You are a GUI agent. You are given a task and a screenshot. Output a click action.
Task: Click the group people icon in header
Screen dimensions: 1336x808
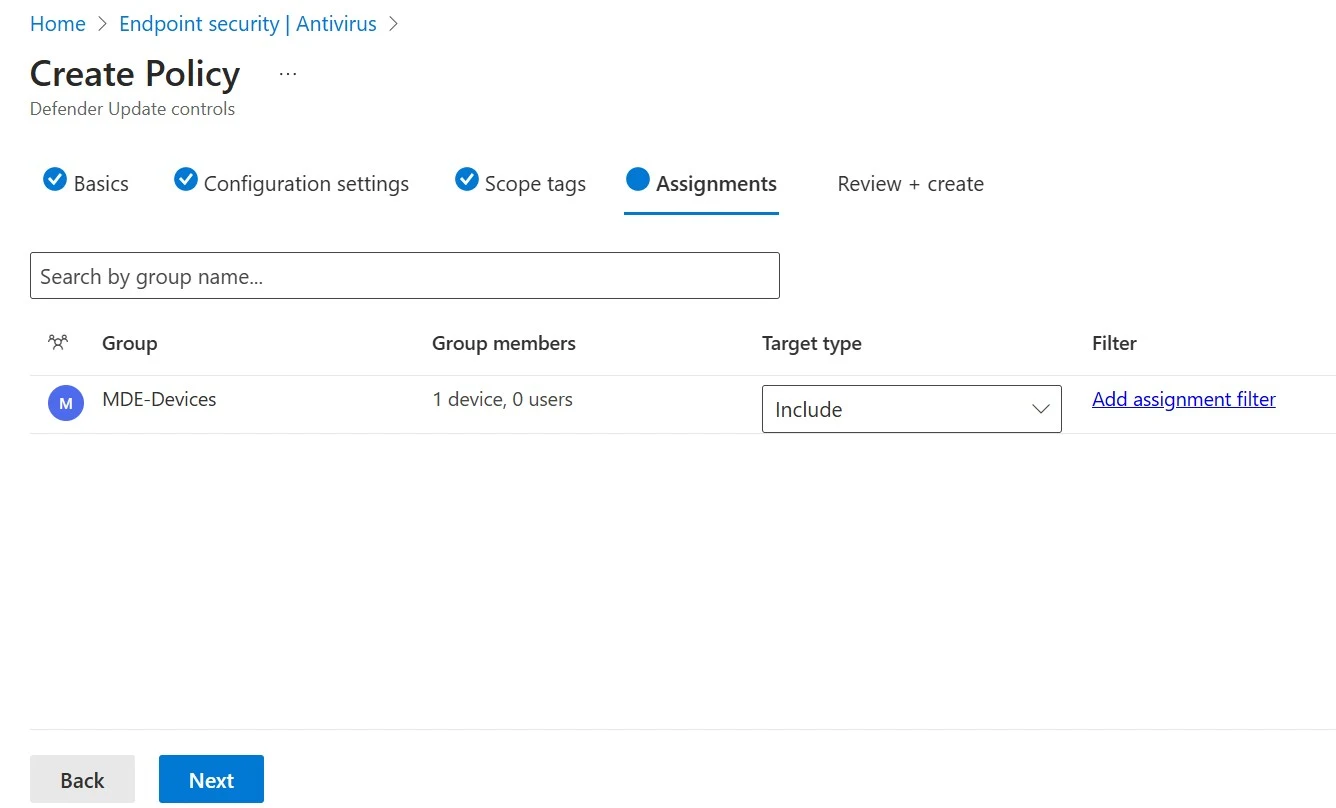pos(58,343)
